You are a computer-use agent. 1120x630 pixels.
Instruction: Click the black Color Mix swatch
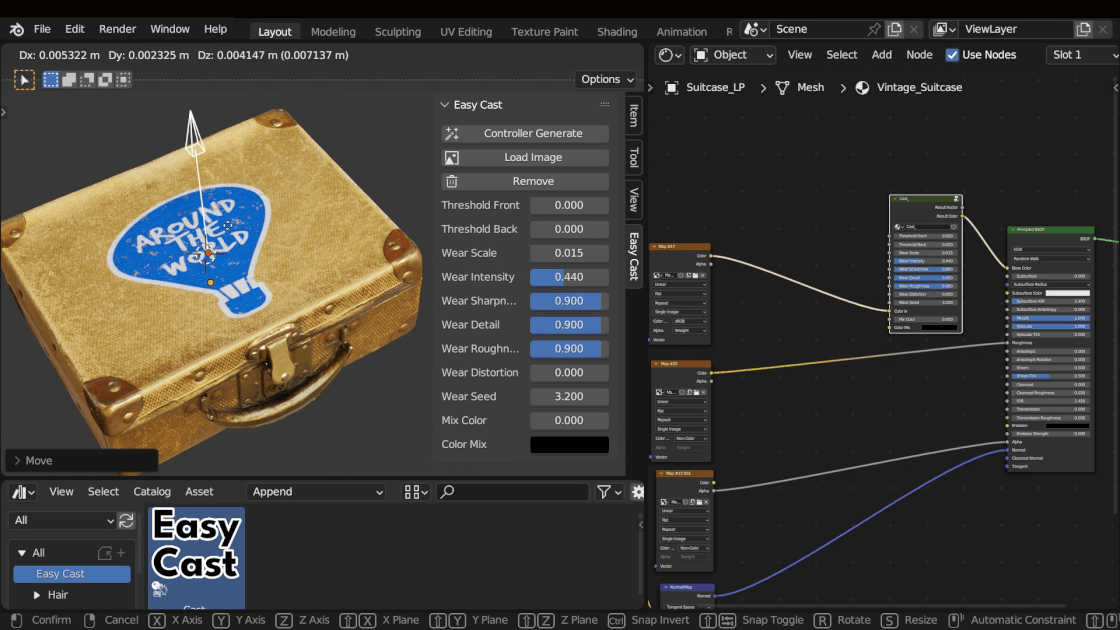(x=569, y=443)
